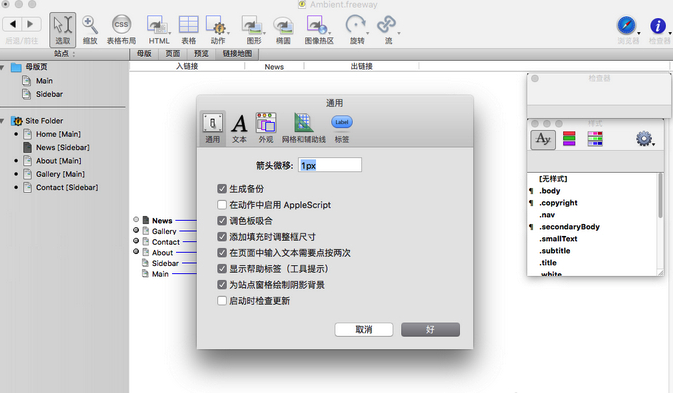Select Home [Main] page

click(58, 134)
